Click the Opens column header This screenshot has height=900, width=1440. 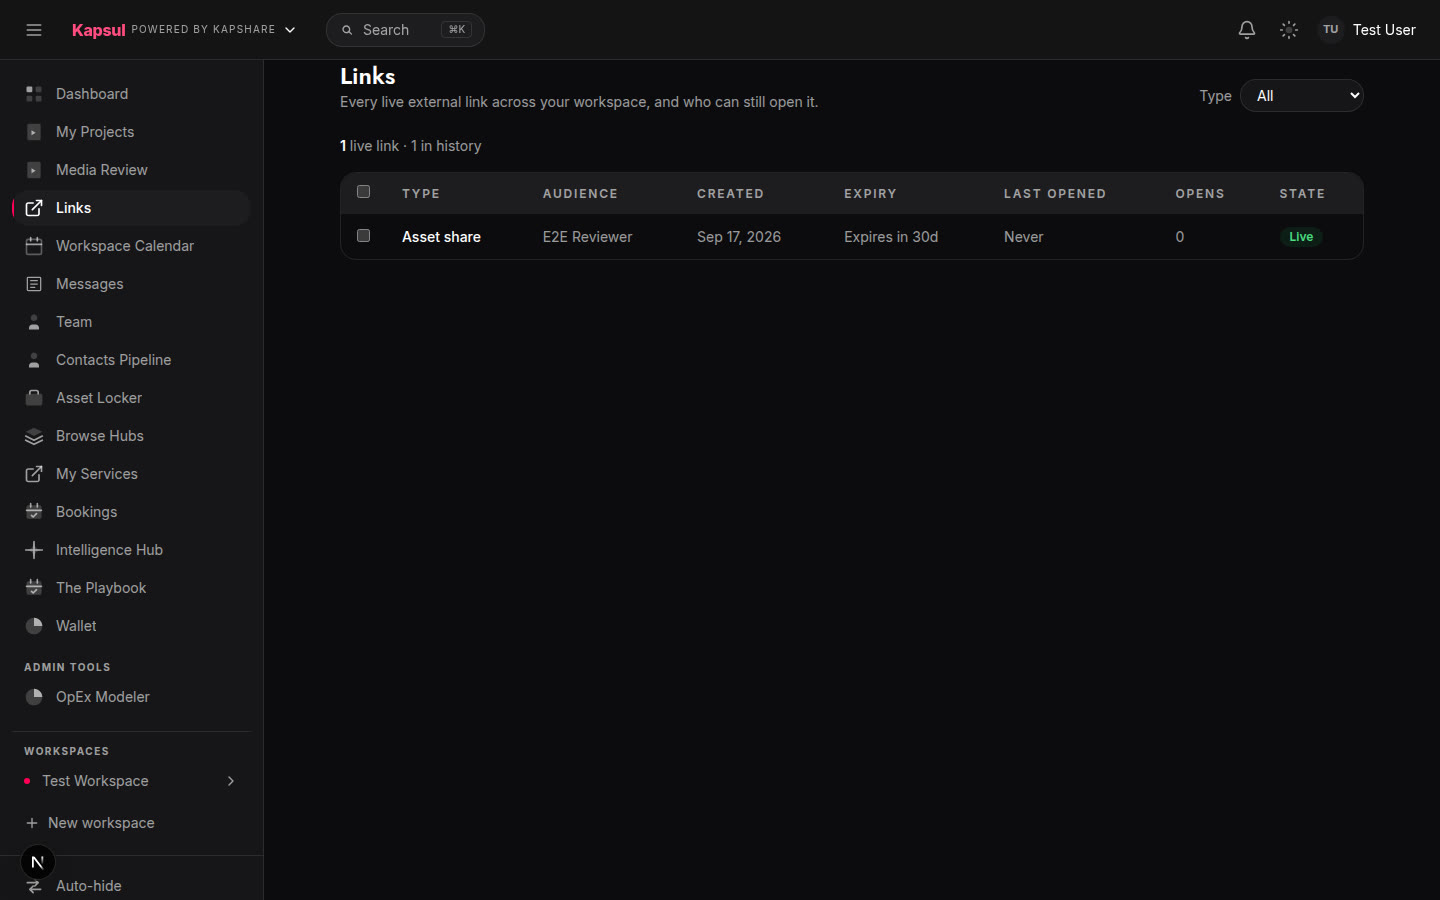pyautogui.click(x=1200, y=194)
